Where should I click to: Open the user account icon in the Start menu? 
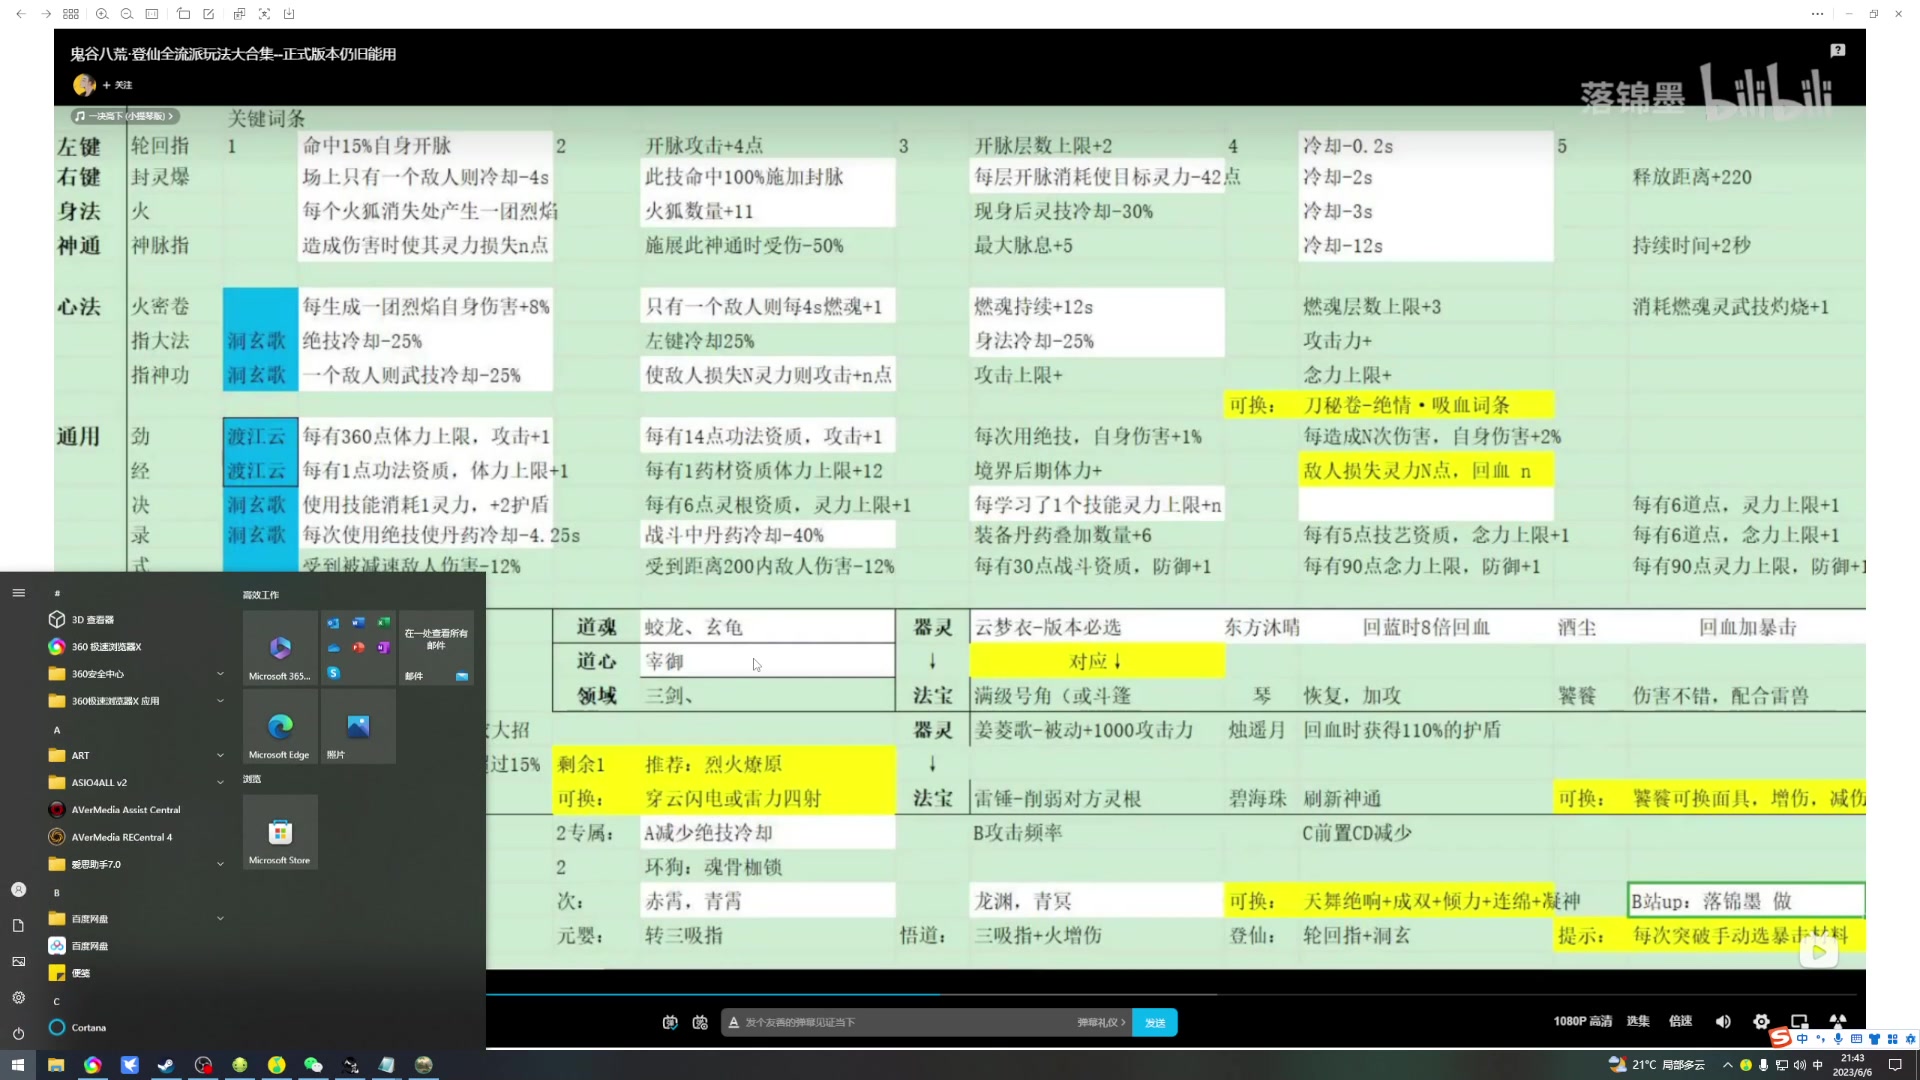pos(18,890)
